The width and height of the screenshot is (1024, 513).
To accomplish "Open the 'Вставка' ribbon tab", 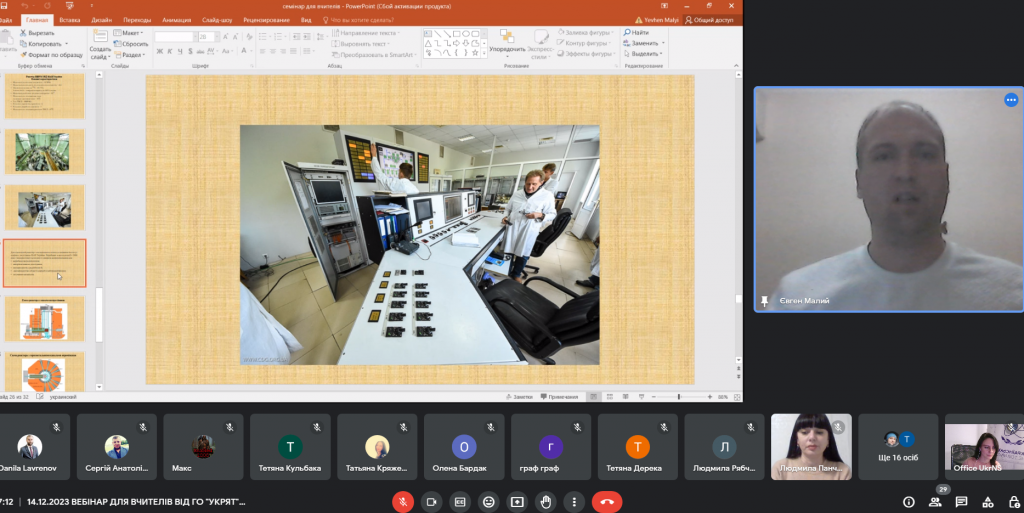I will point(70,19).
